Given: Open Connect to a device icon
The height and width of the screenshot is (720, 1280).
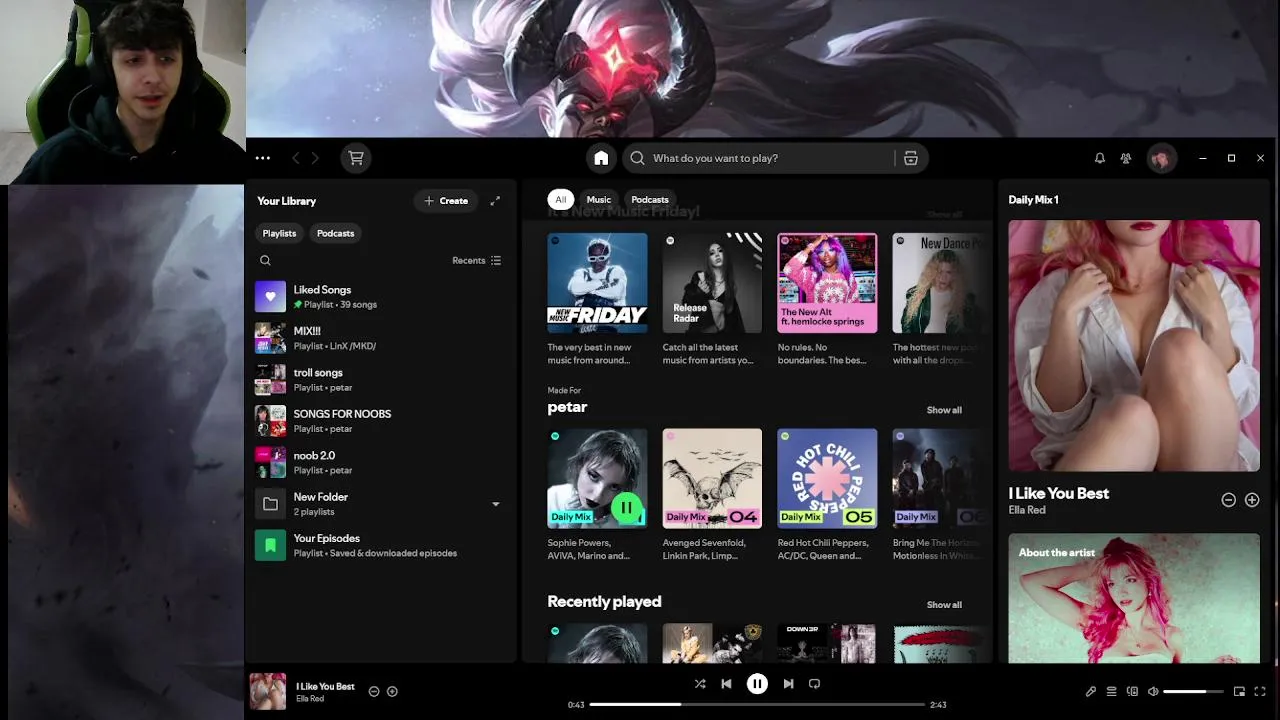Looking at the screenshot, I should pos(1132,691).
